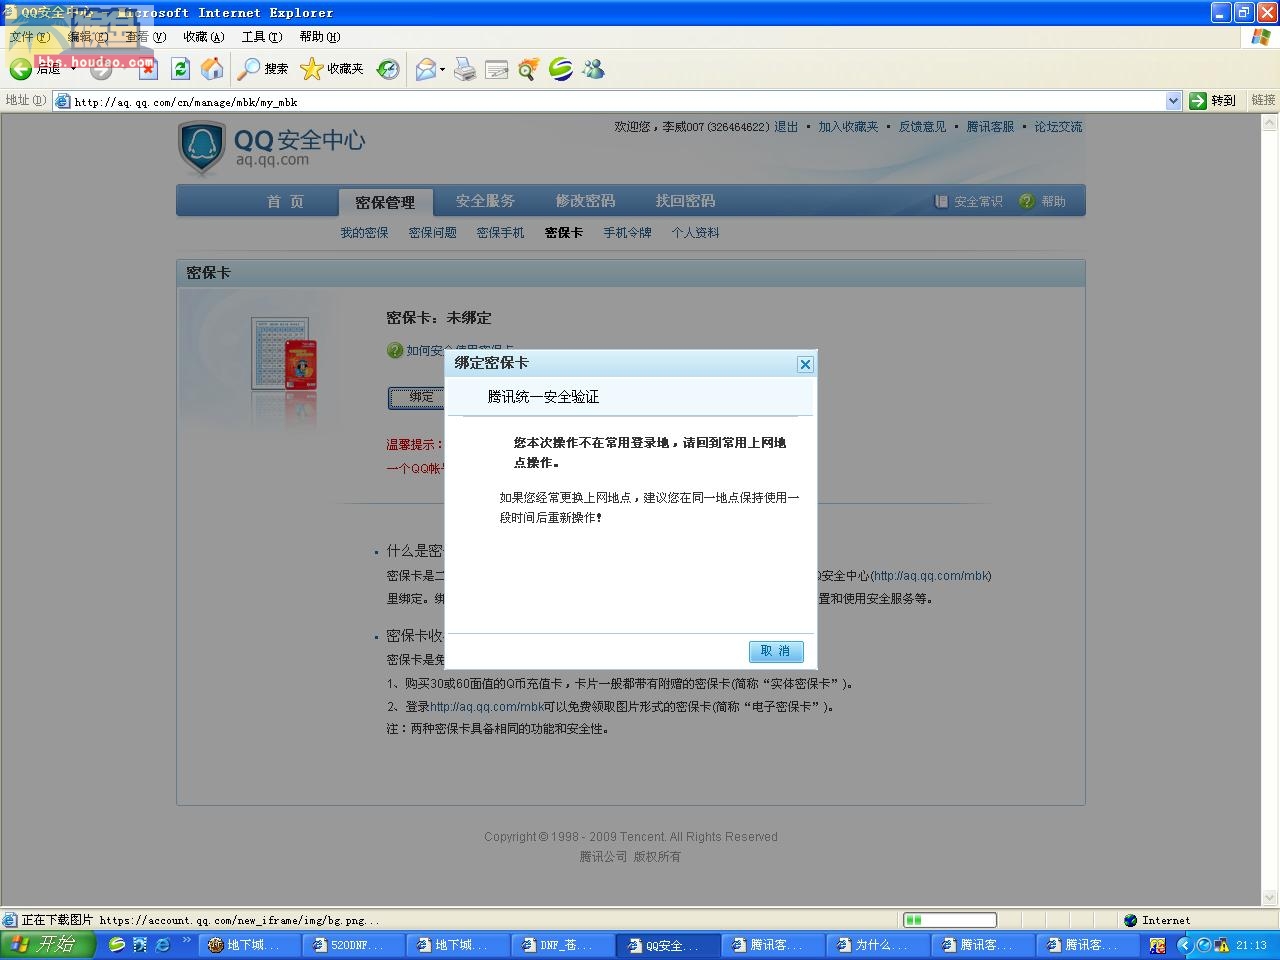Click the IE Back arrow button
Viewport: 1280px width, 960px height.
[x=21, y=69]
